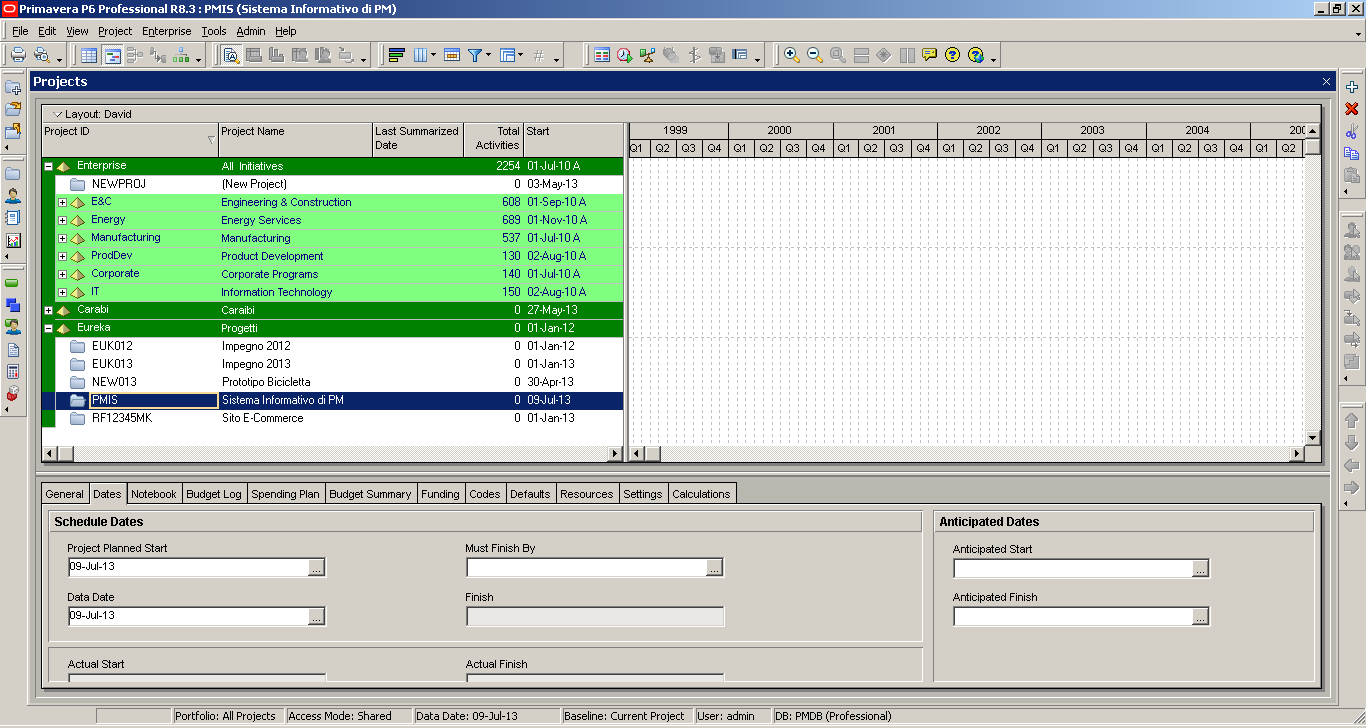The height and width of the screenshot is (728, 1366).
Task: Switch to the General tab
Action: [65, 494]
